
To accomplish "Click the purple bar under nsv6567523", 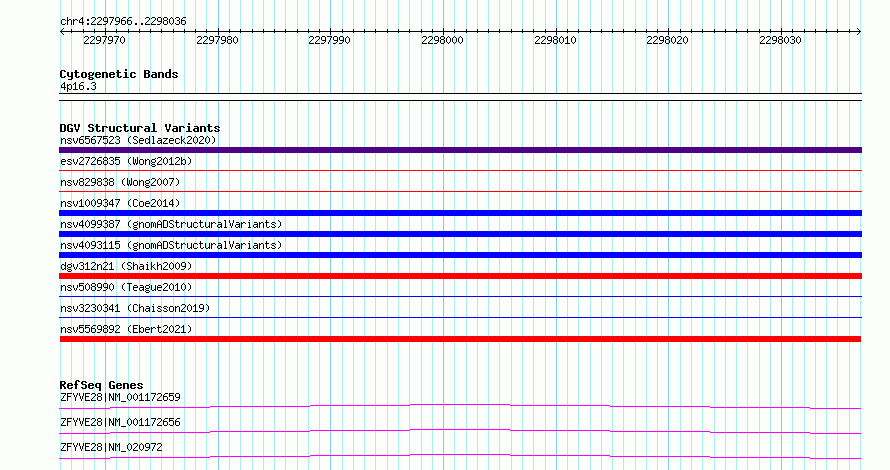I will (x=460, y=150).
